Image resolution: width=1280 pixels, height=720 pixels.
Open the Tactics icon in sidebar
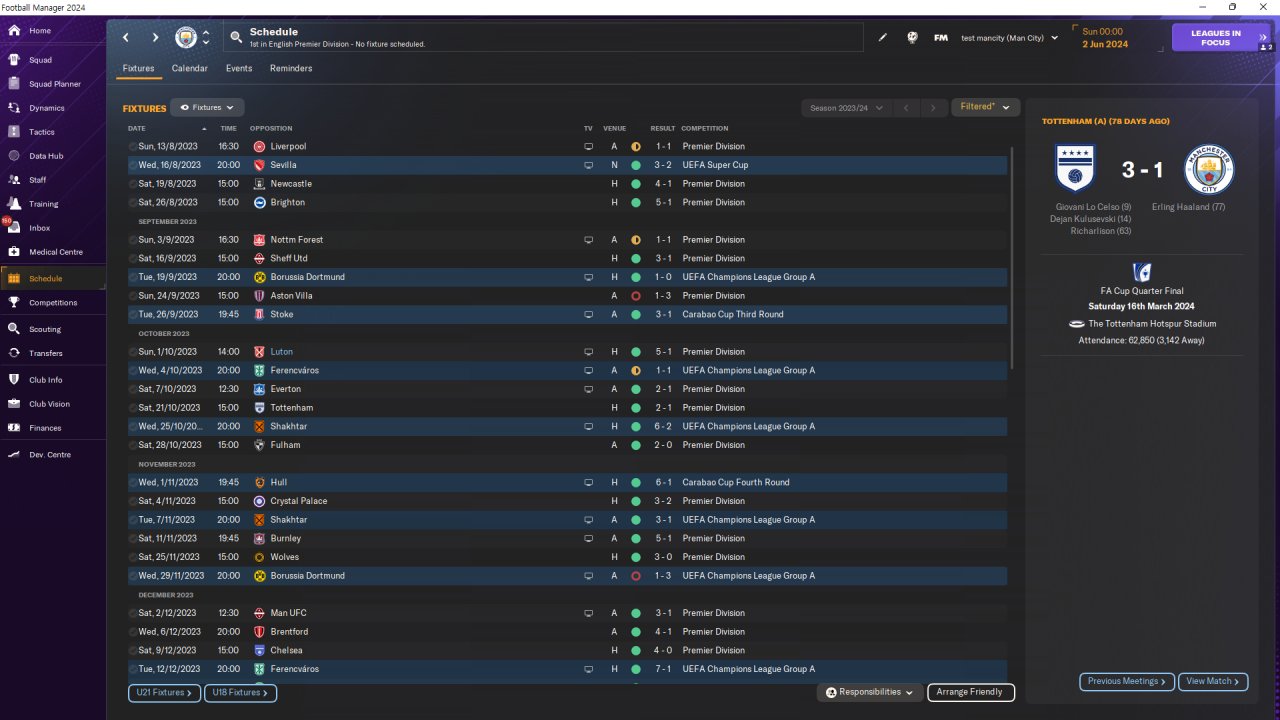click(x=14, y=132)
